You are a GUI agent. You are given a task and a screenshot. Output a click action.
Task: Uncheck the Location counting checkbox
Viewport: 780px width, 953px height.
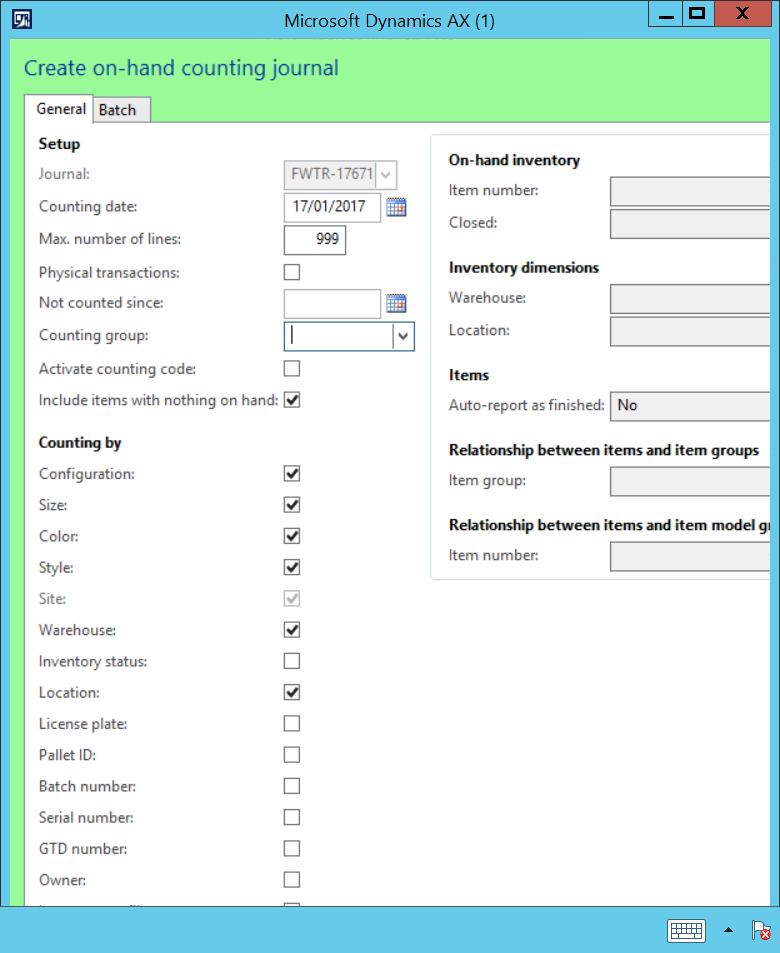292,692
